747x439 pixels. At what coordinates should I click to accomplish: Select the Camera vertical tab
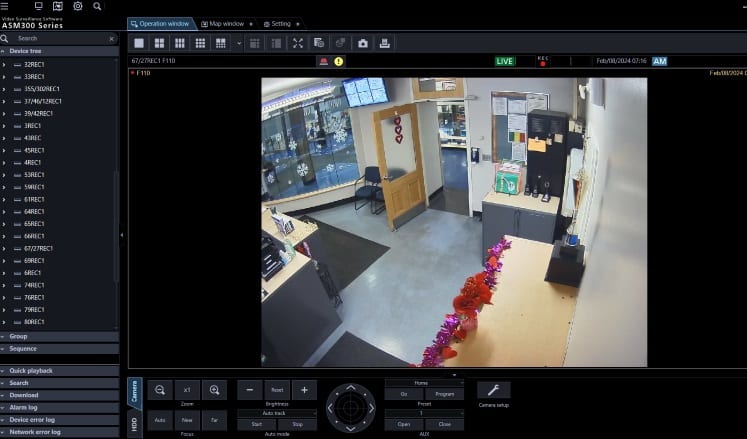pyautogui.click(x=134, y=392)
